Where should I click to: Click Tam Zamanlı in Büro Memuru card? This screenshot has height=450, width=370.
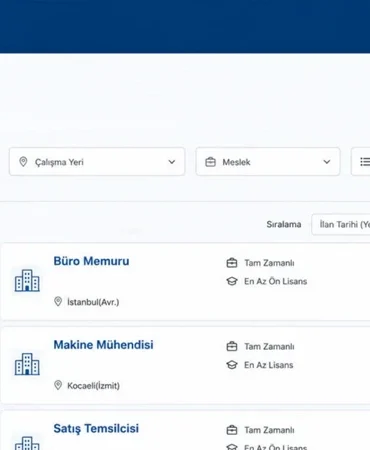[269, 263]
